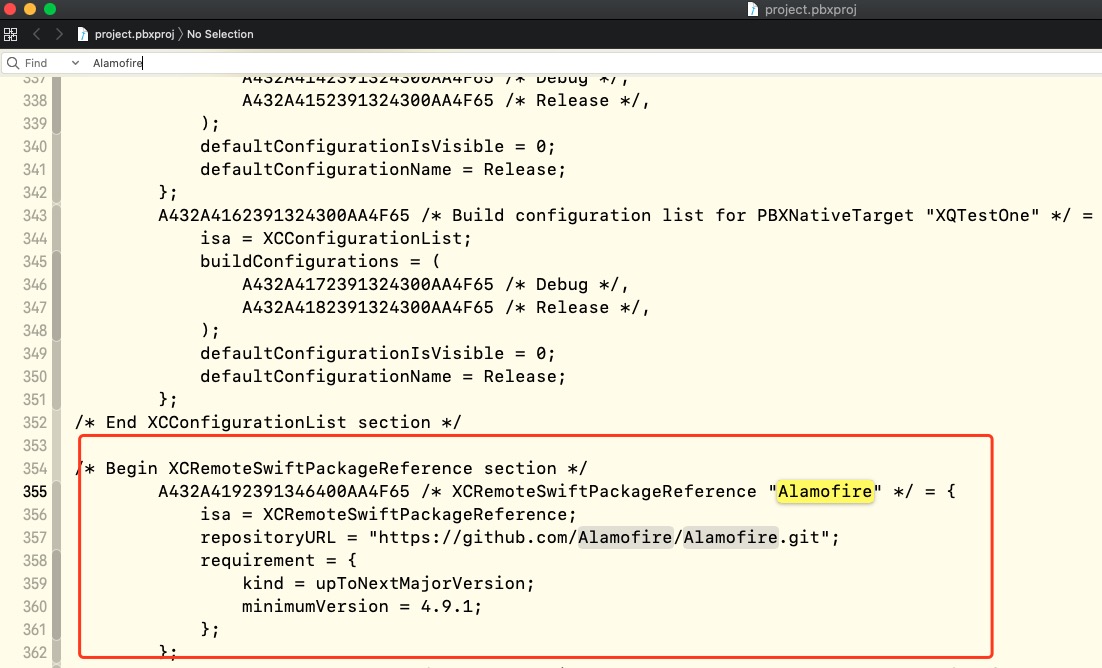Select No Selection in the jump bar

(x=220, y=34)
